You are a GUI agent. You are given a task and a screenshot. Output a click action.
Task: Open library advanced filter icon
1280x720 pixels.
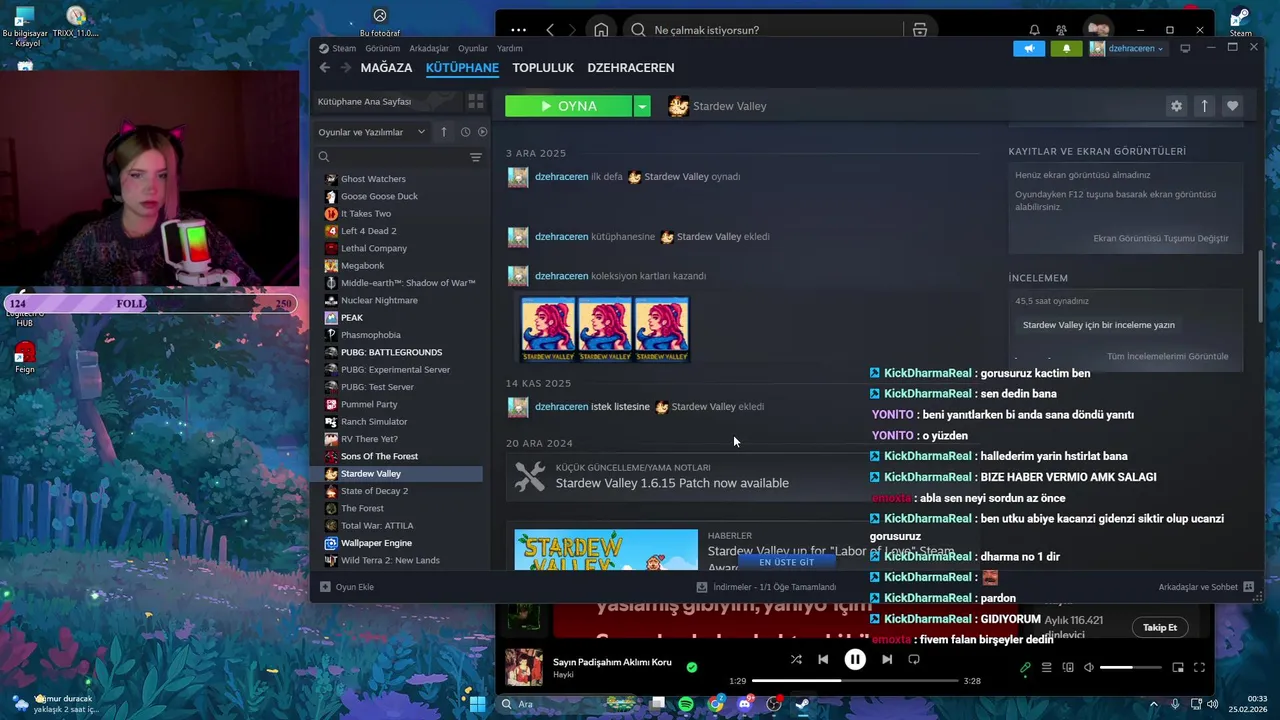476,157
